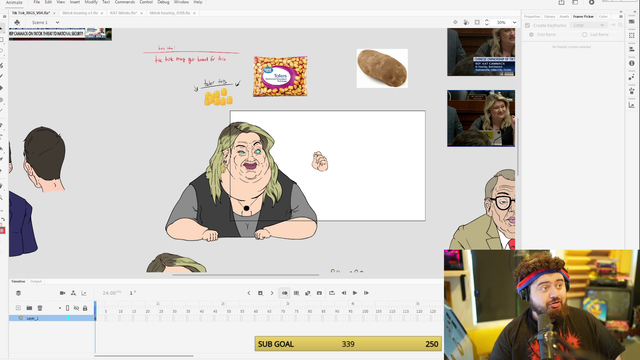Click the Create Tween swap icon
Screen dimensions: 640x360
(308, 293)
